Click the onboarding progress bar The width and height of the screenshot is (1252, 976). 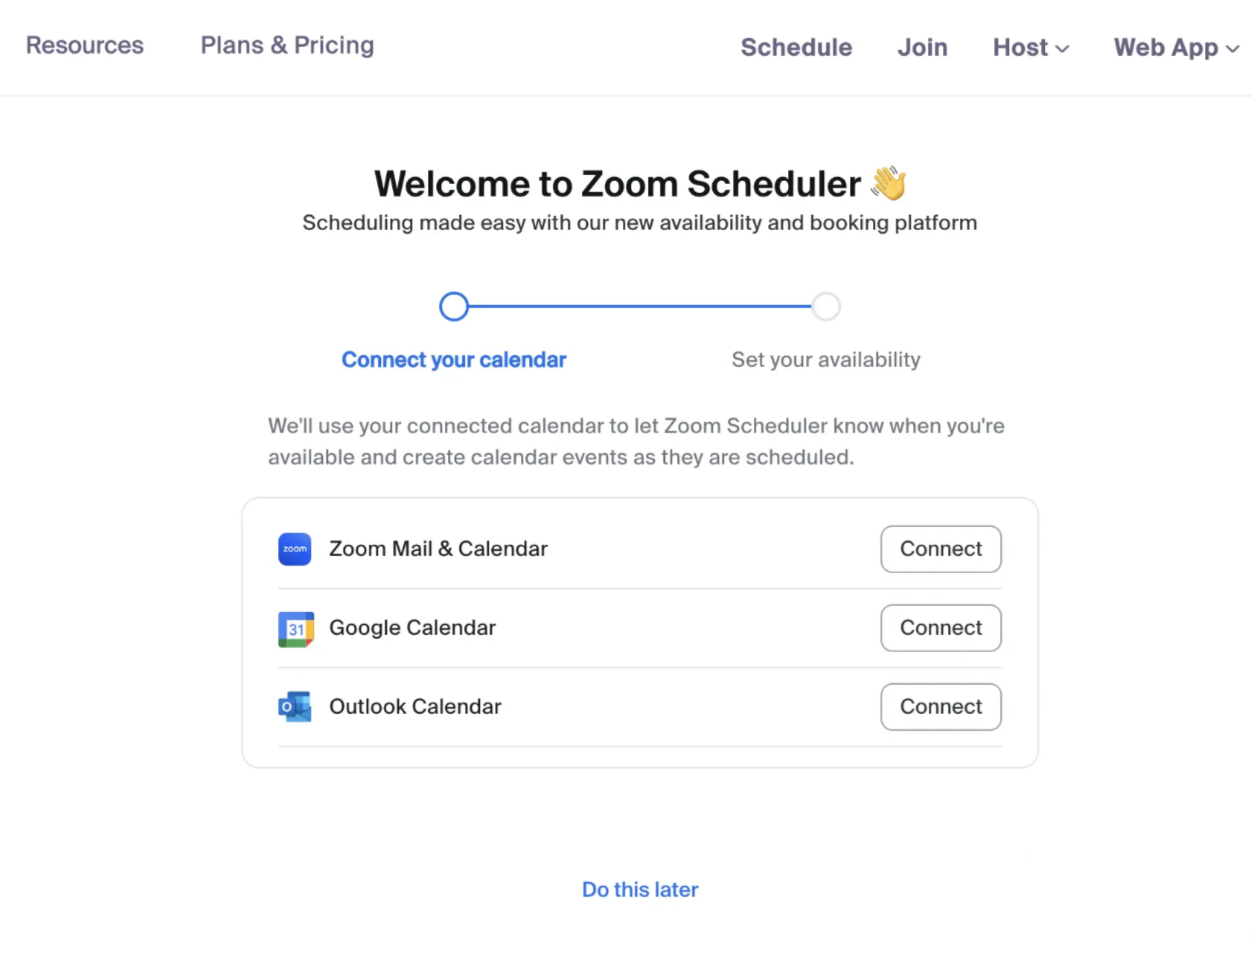click(x=640, y=306)
